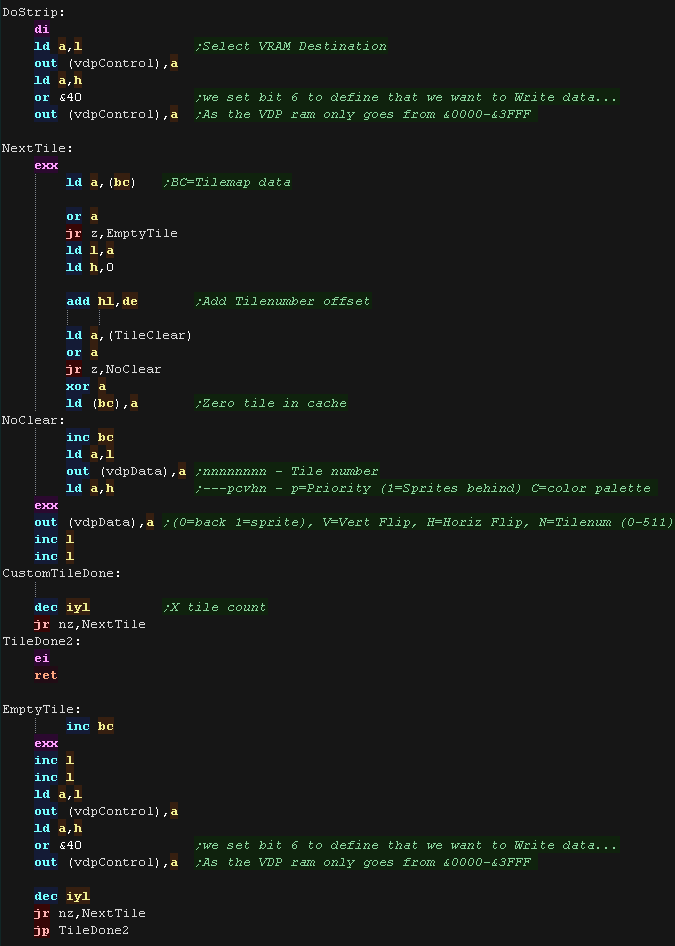The height and width of the screenshot is (946, 675).
Task: Click the ';BC=Tilemap data' comment
Action: (x=227, y=182)
